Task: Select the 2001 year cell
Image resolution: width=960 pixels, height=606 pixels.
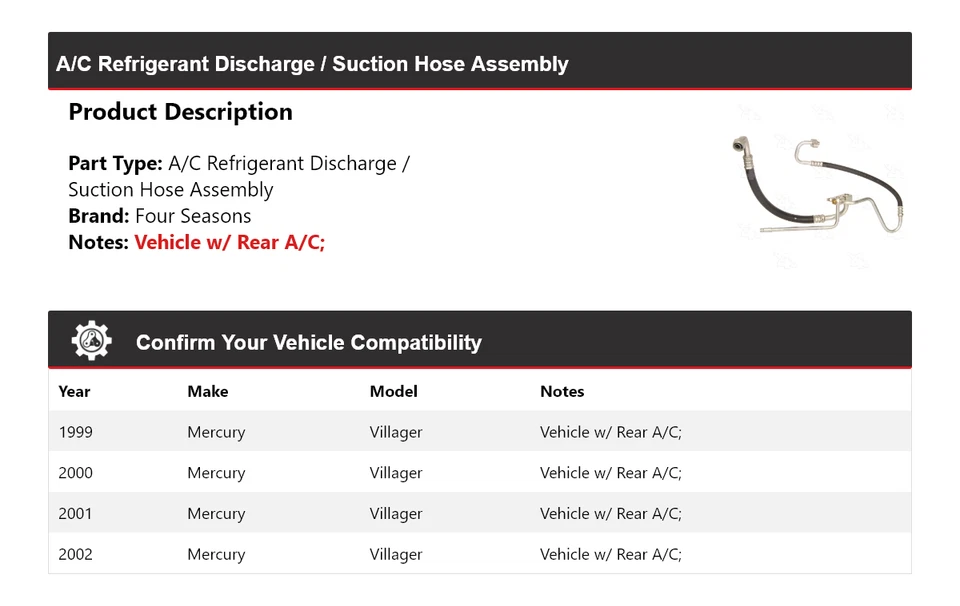Action: point(75,514)
